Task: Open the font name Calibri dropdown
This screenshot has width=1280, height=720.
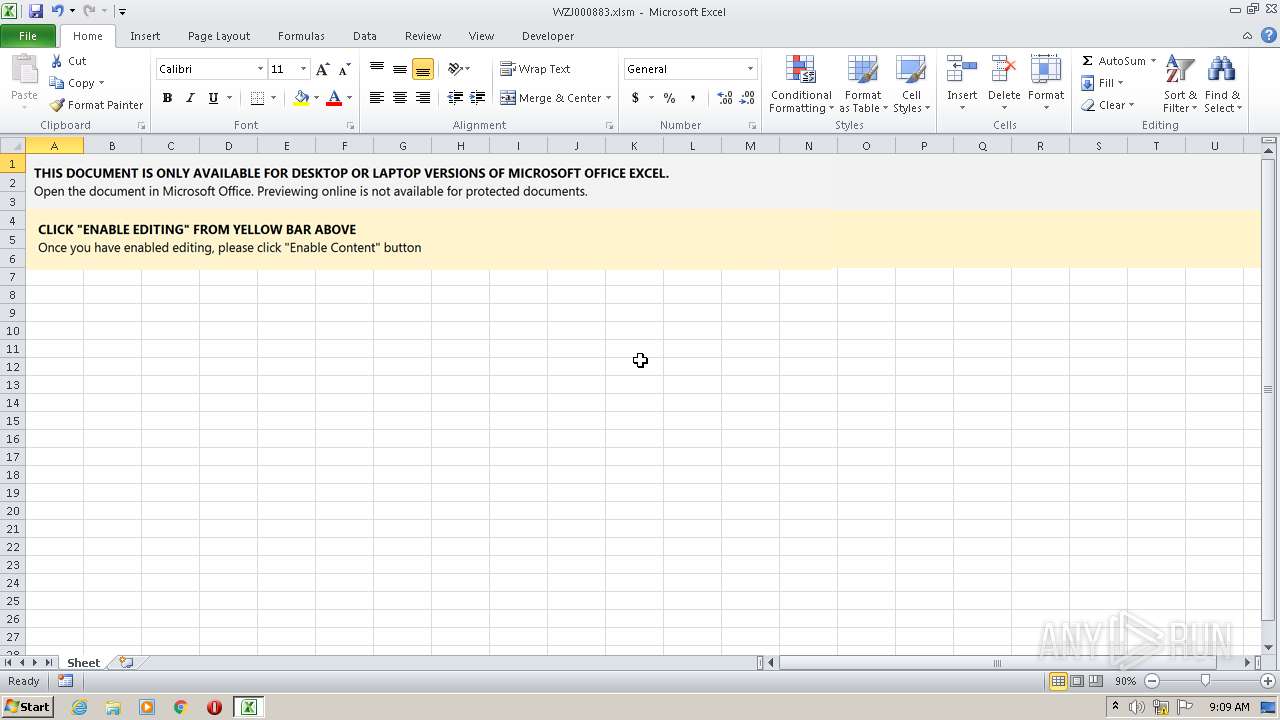Action: (x=260, y=69)
